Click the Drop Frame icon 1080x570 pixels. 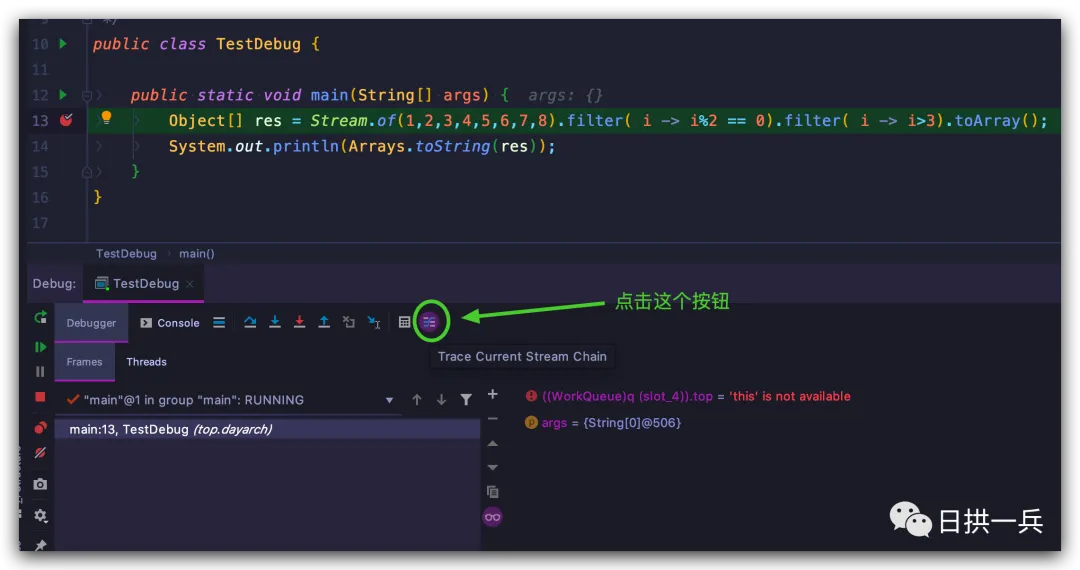click(x=349, y=321)
